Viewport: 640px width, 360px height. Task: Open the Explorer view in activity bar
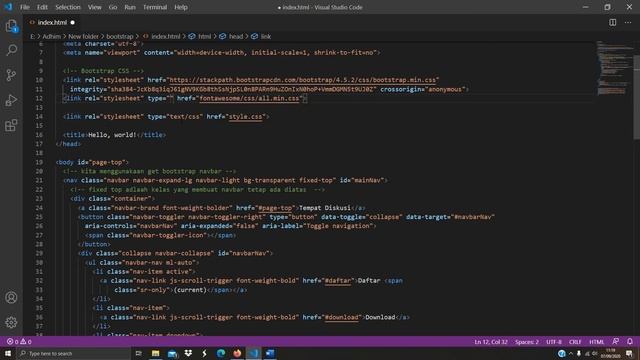[x=11, y=26]
